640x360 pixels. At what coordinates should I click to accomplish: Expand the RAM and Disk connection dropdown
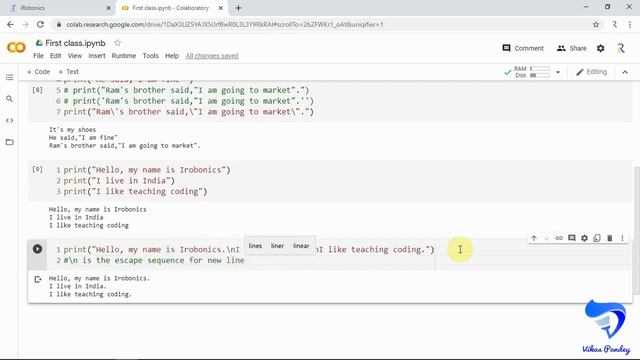tap(558, 72)
